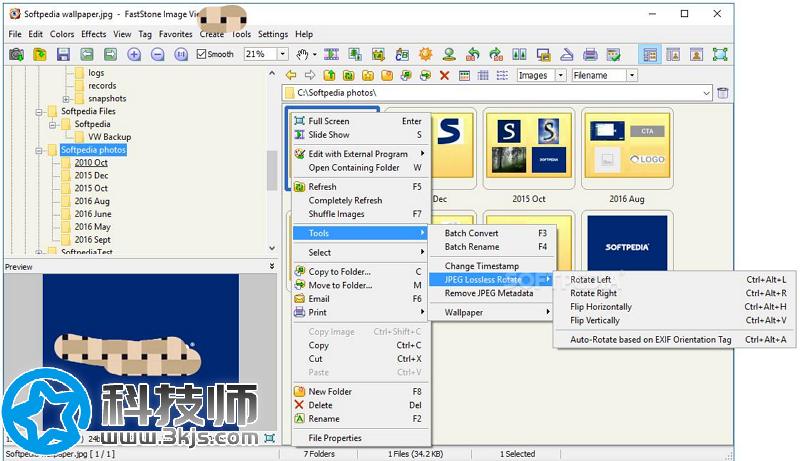The image size is (800, 461).
Task: Click the red X delete icon in browser toolbar
Action: (x=444, y=75)
